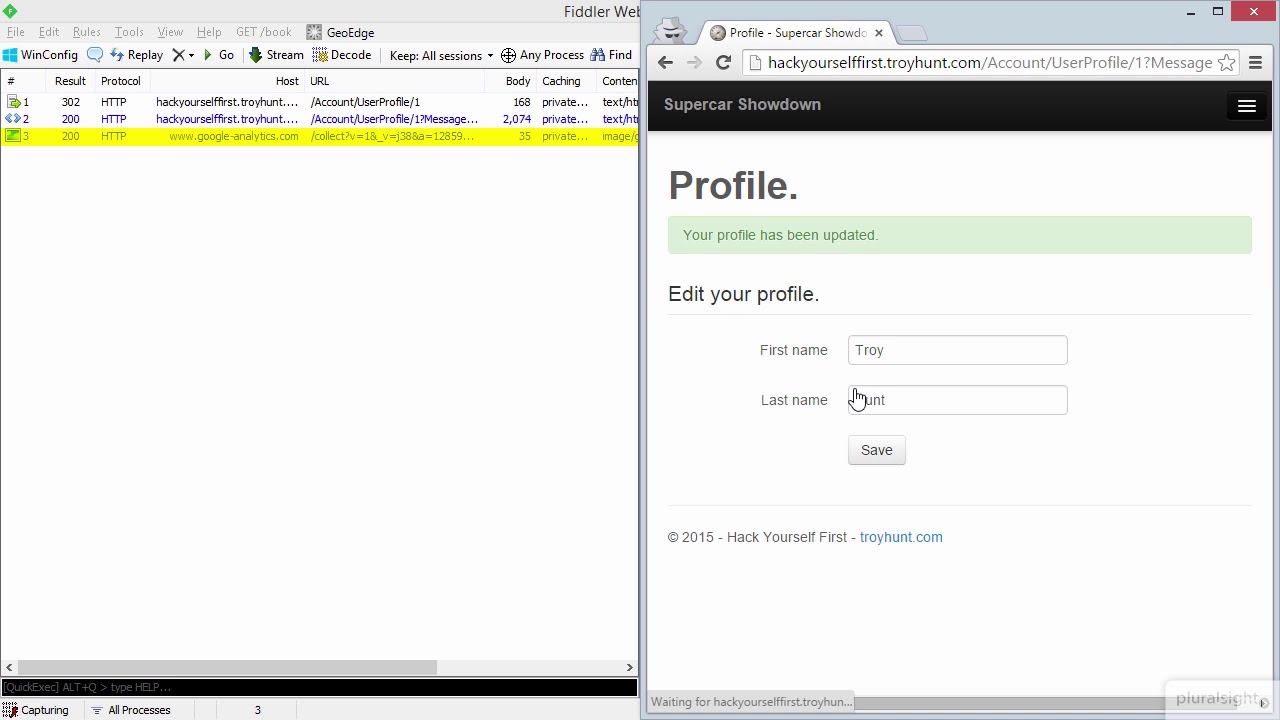Select the google-analytics.com session row

(320, 136)
